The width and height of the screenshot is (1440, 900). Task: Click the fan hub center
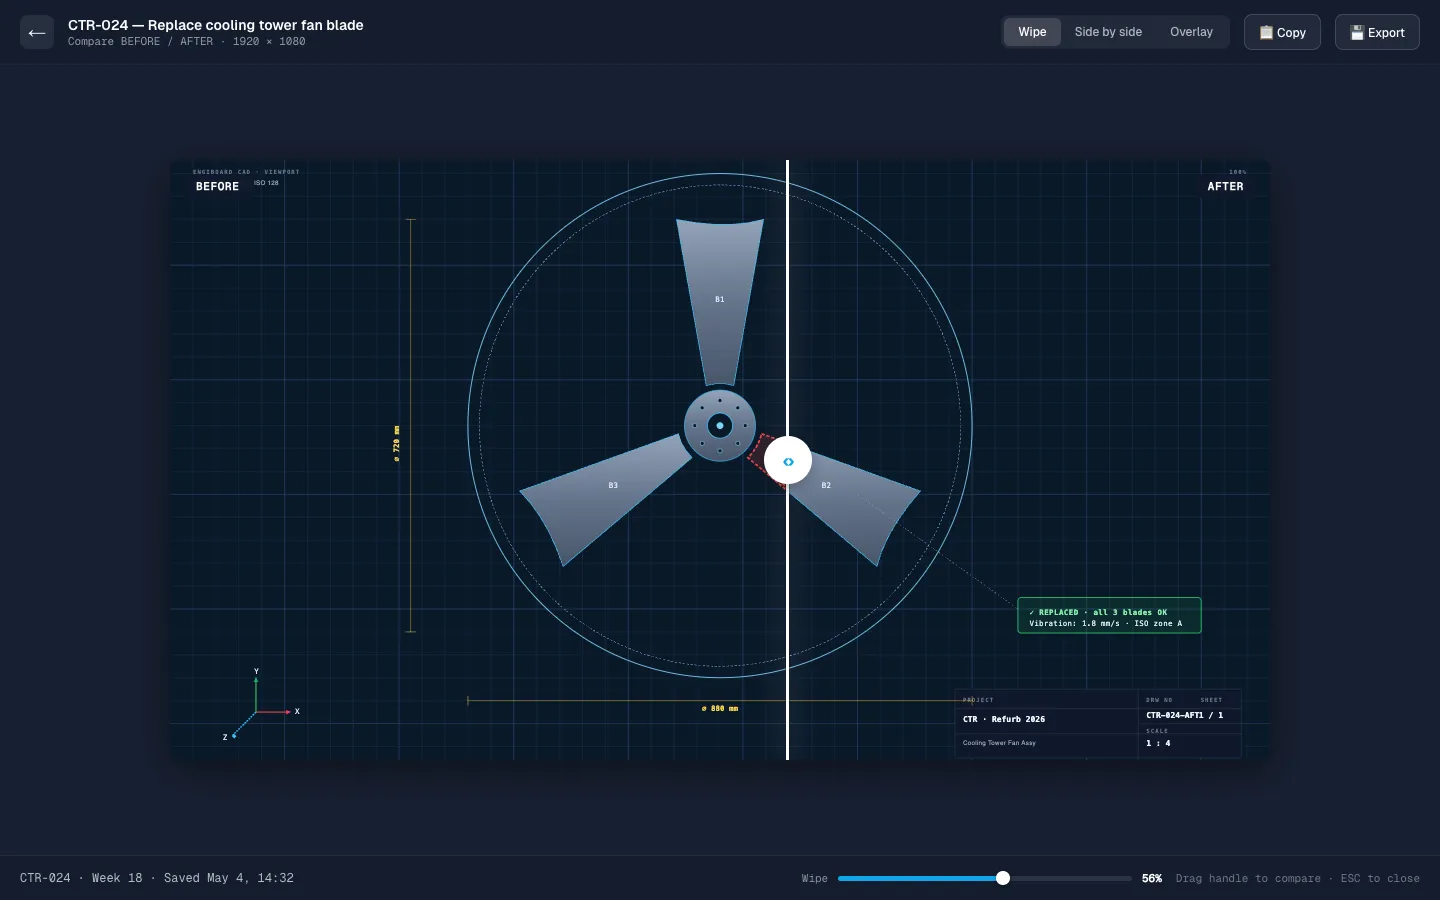720,426
